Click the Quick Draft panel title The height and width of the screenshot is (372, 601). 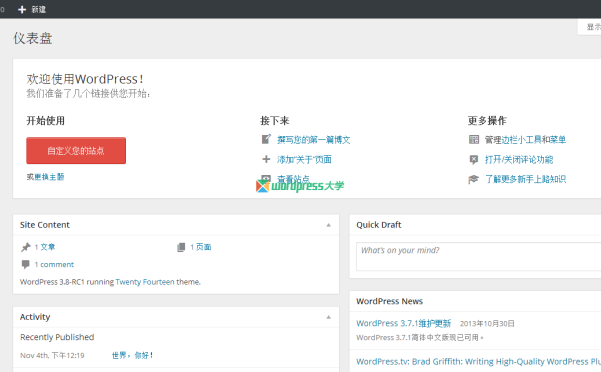pos(379,225)
